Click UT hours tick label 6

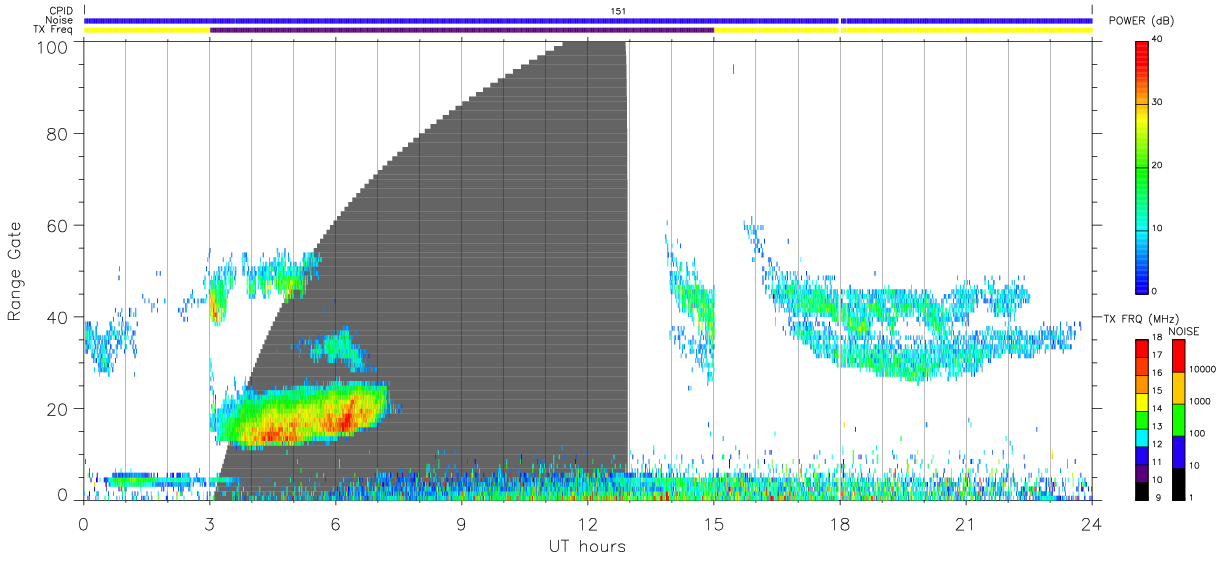click(x=336, y=523)
